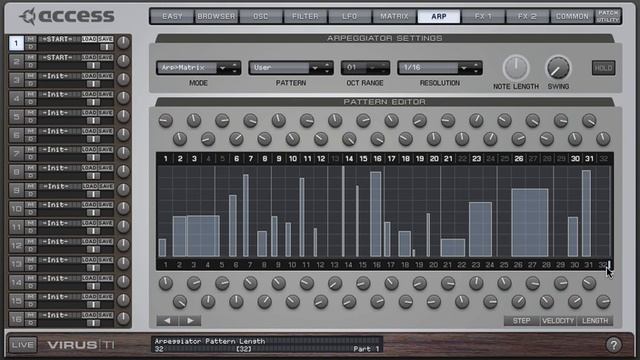Click the patch name of part 2
This screenshot has height=360, width=640.
(x=57, y=58)
